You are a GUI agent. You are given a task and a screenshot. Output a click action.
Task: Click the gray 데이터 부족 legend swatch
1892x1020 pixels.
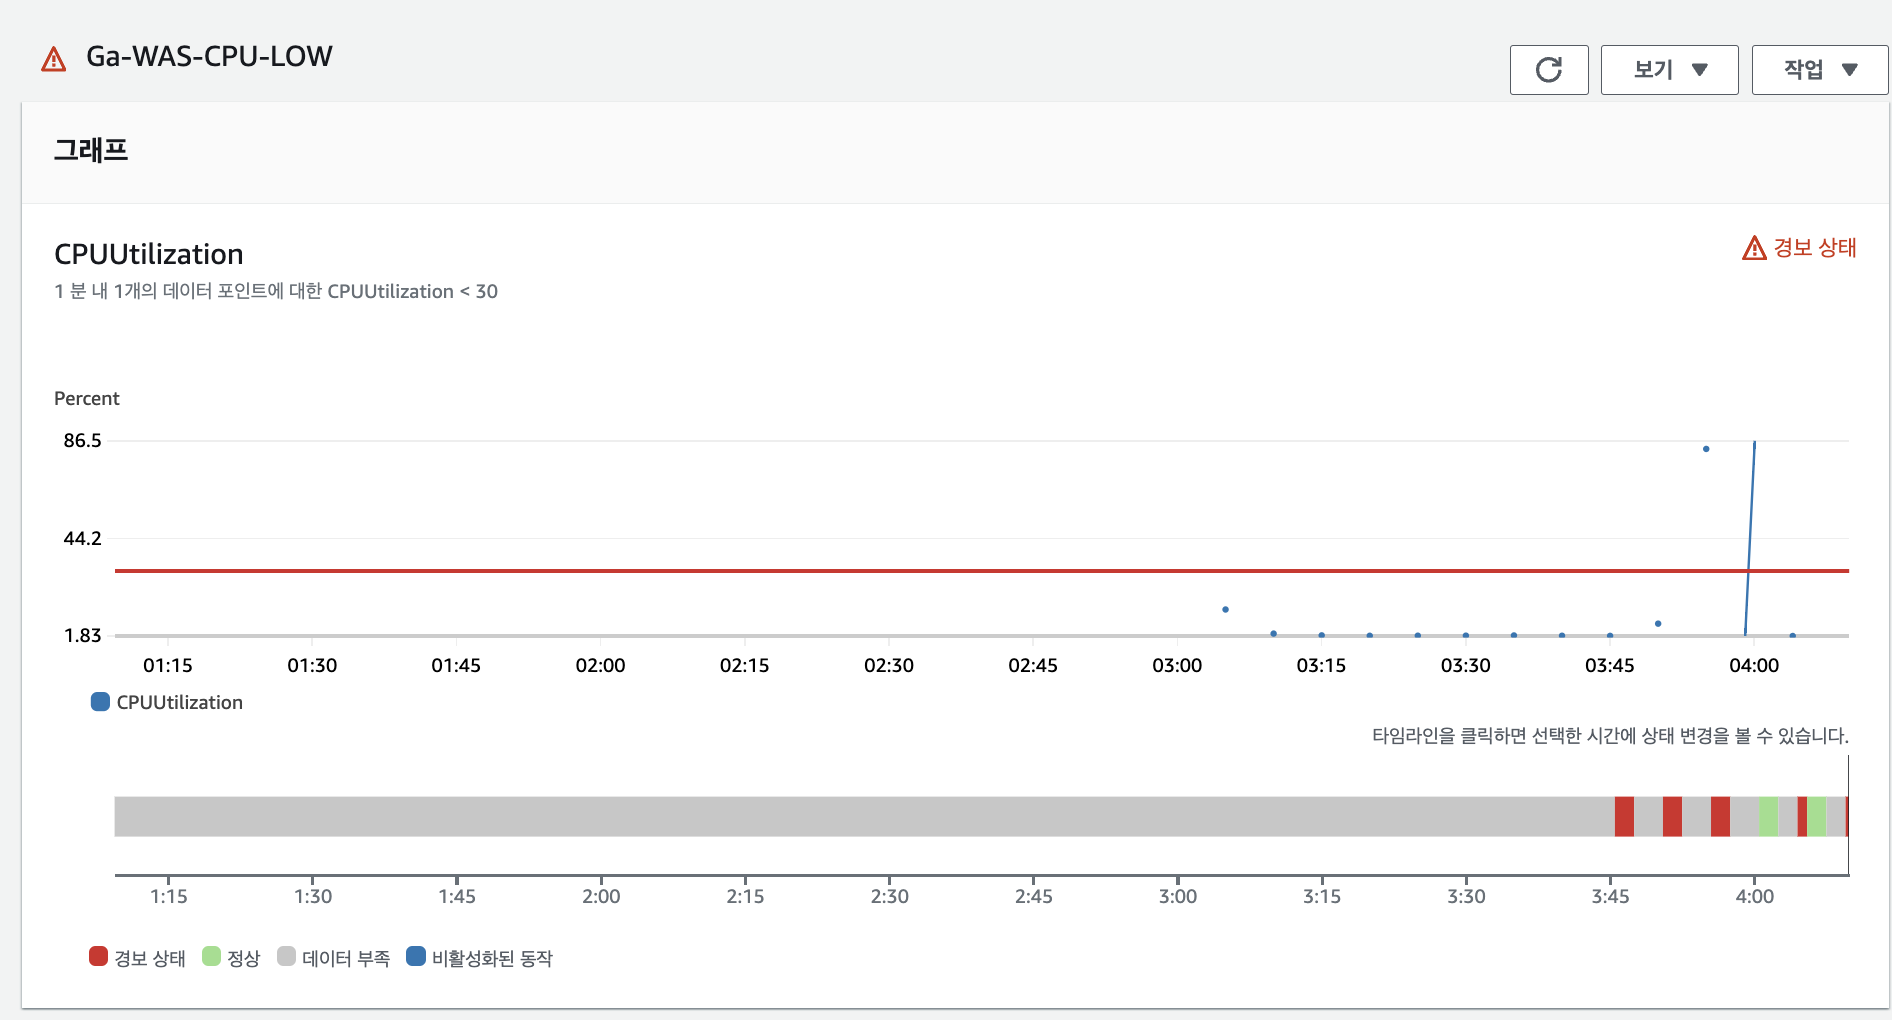click(286, 956)
